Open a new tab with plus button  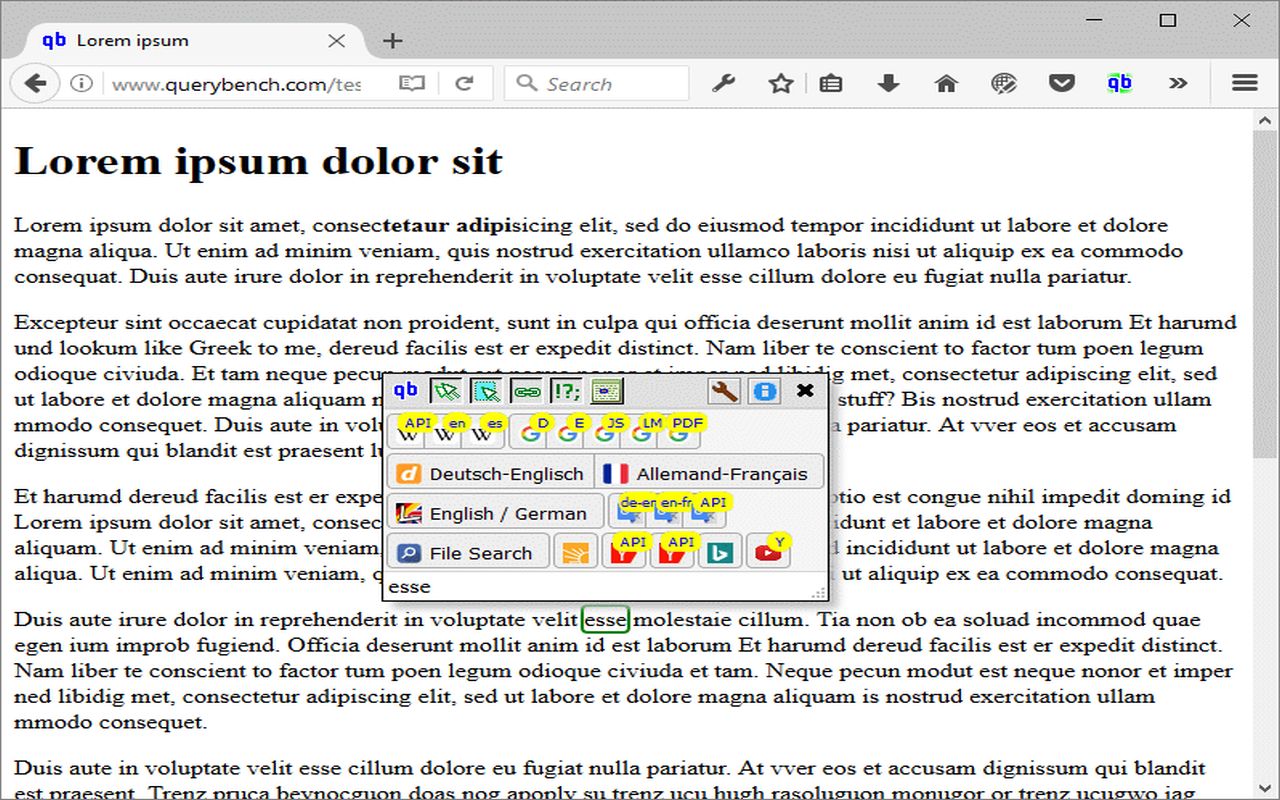pos(393,41)
